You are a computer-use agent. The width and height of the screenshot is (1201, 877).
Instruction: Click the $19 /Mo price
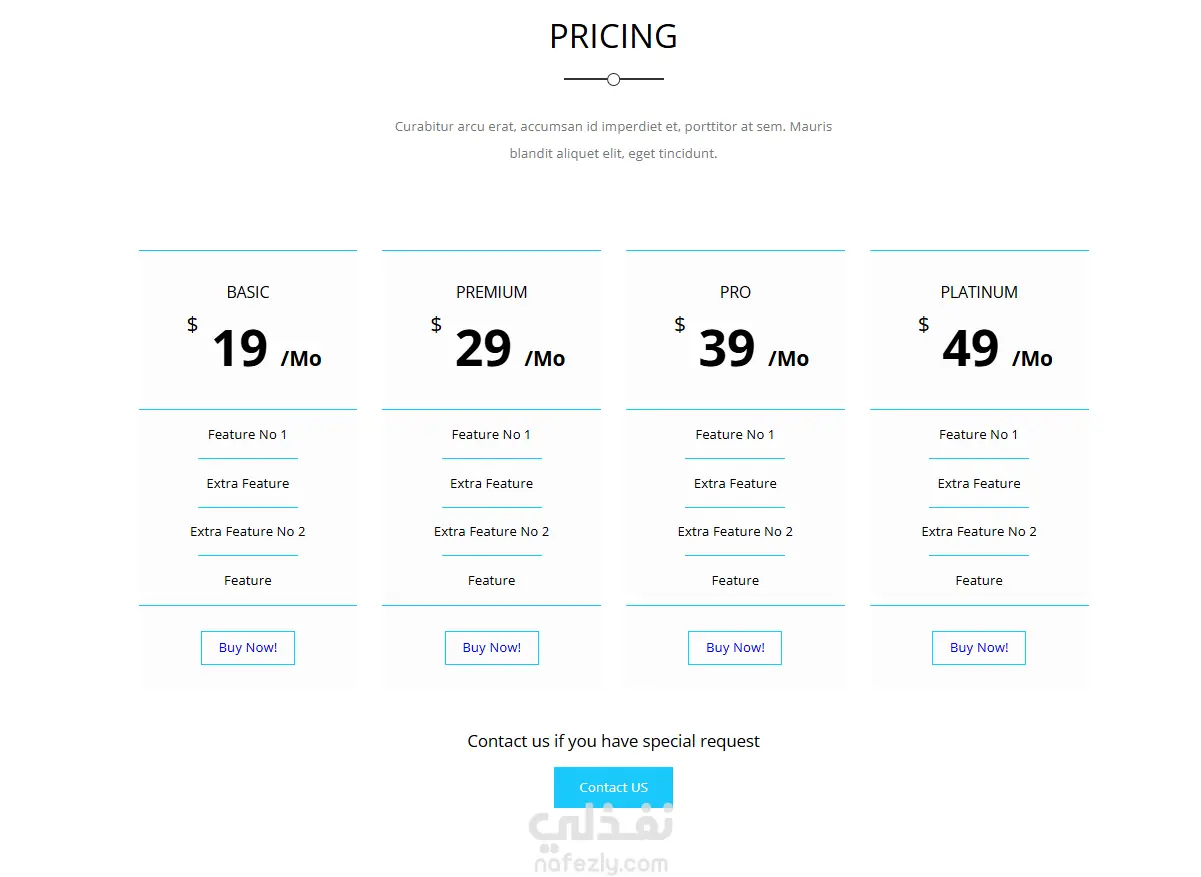pyautogui.click(x=255, y=348)
